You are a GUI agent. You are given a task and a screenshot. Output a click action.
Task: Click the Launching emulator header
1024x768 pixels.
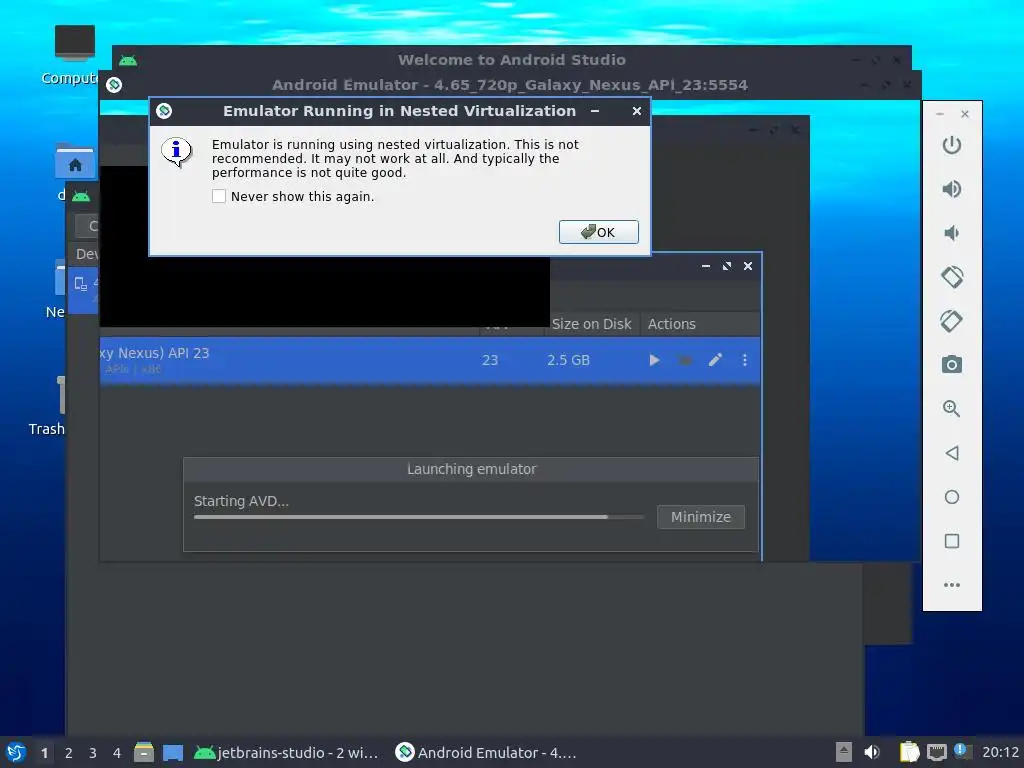[471, 469]
